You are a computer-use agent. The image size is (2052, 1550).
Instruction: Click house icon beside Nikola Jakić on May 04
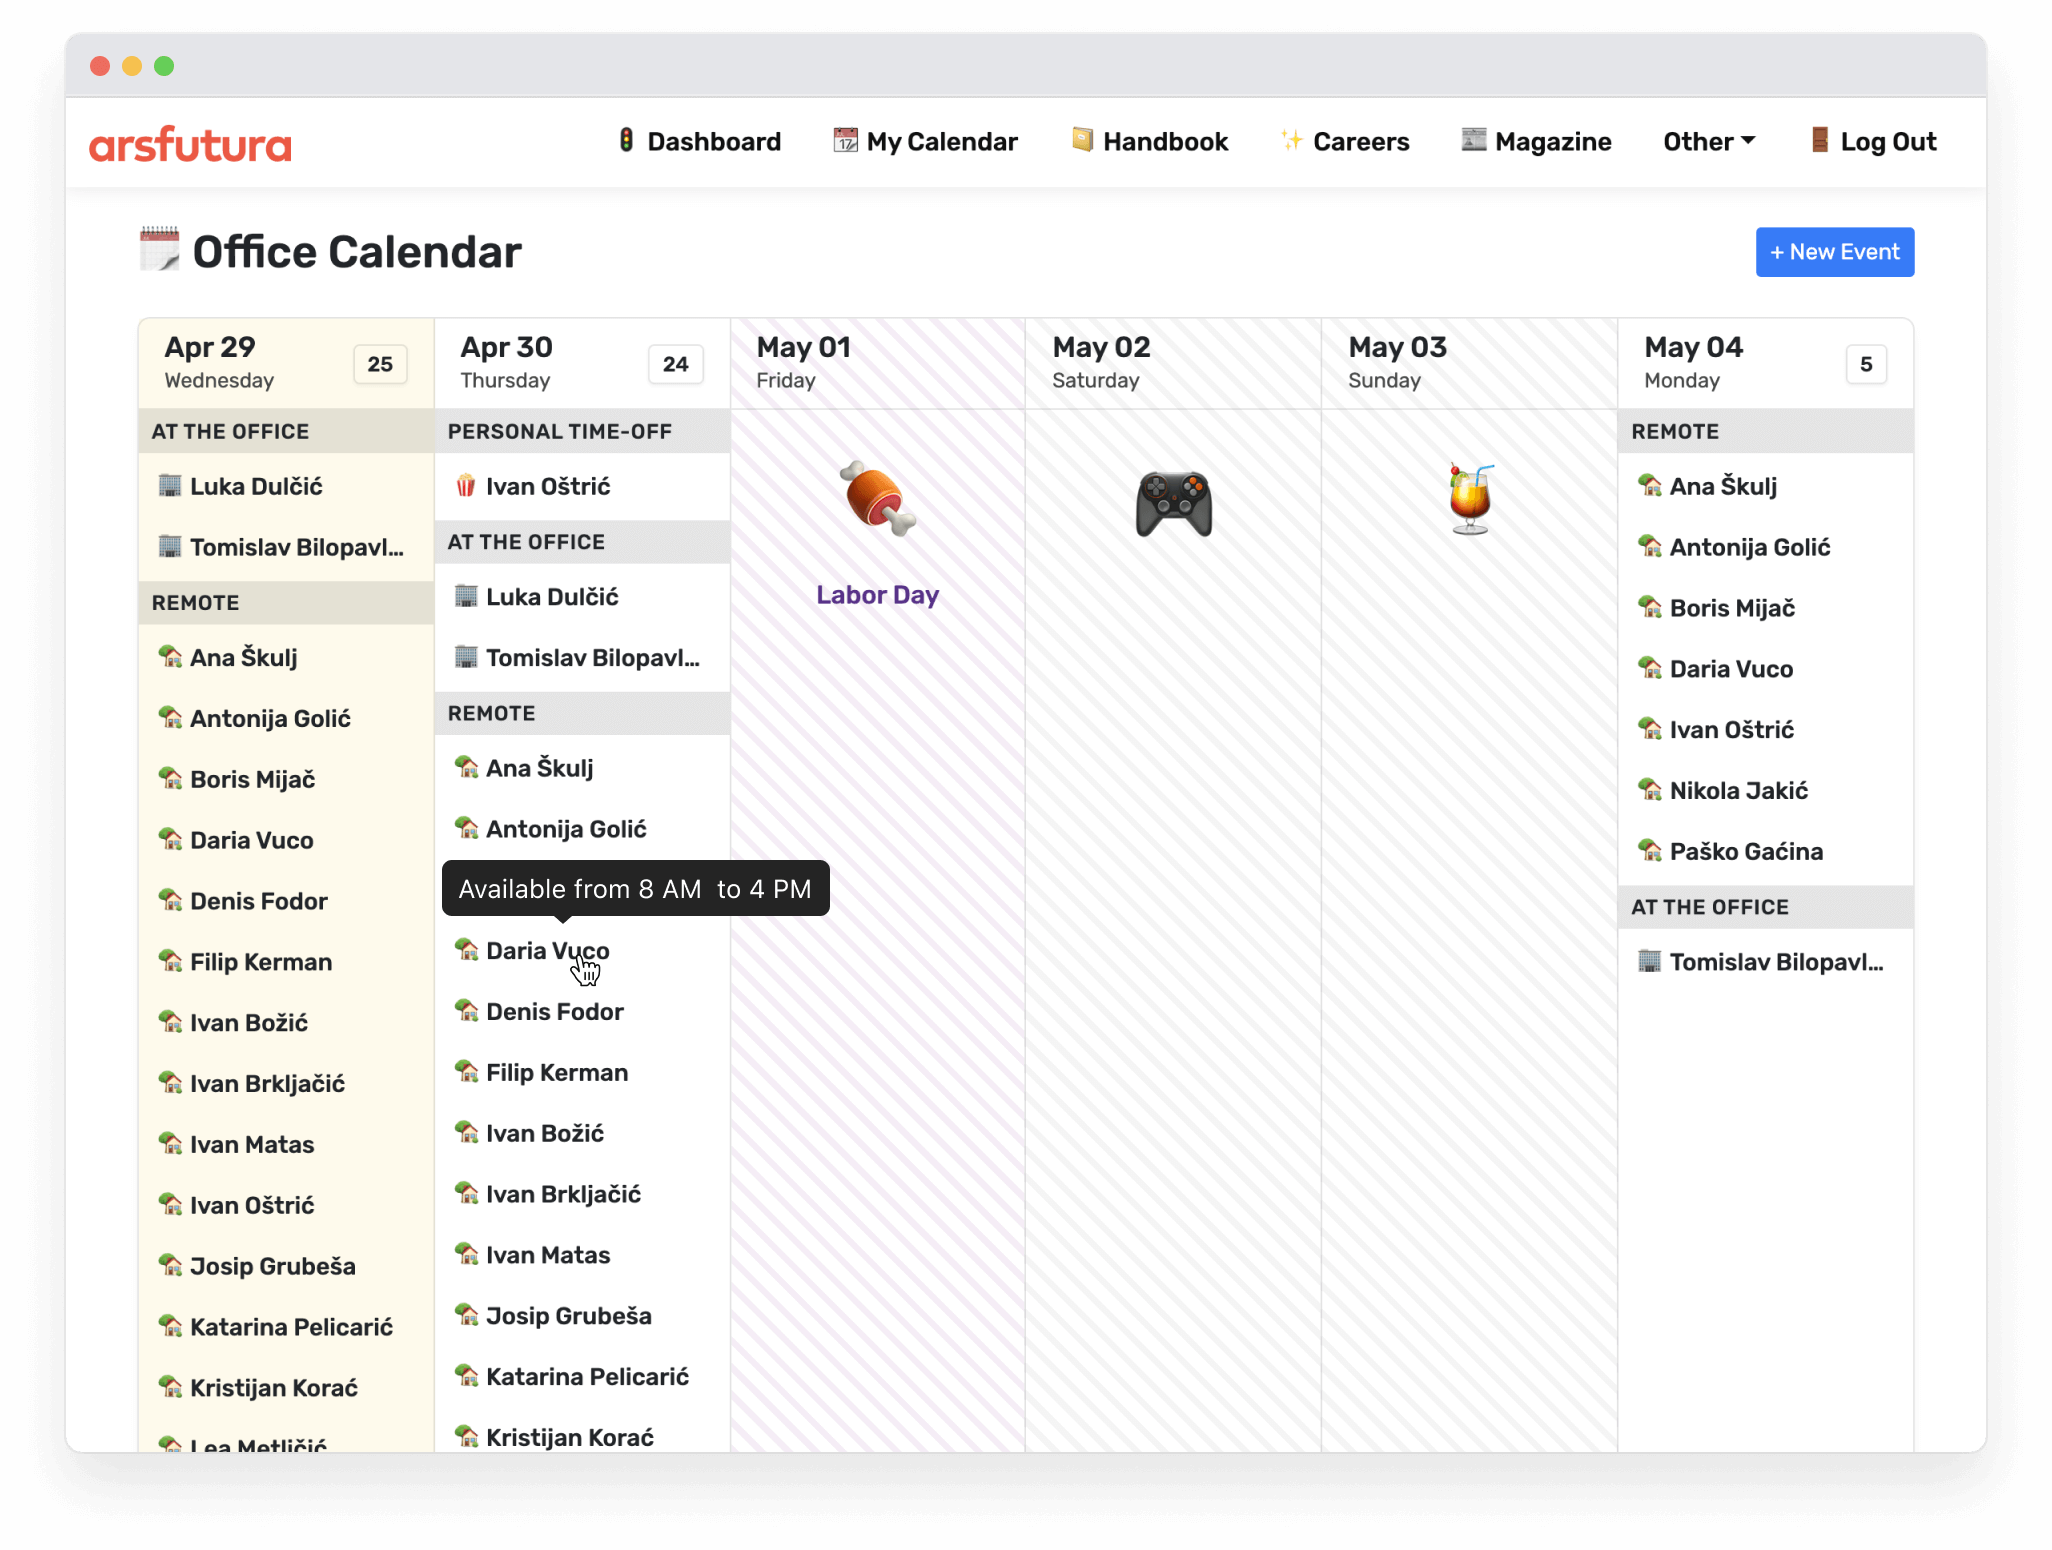click(x=1650, y=789)
